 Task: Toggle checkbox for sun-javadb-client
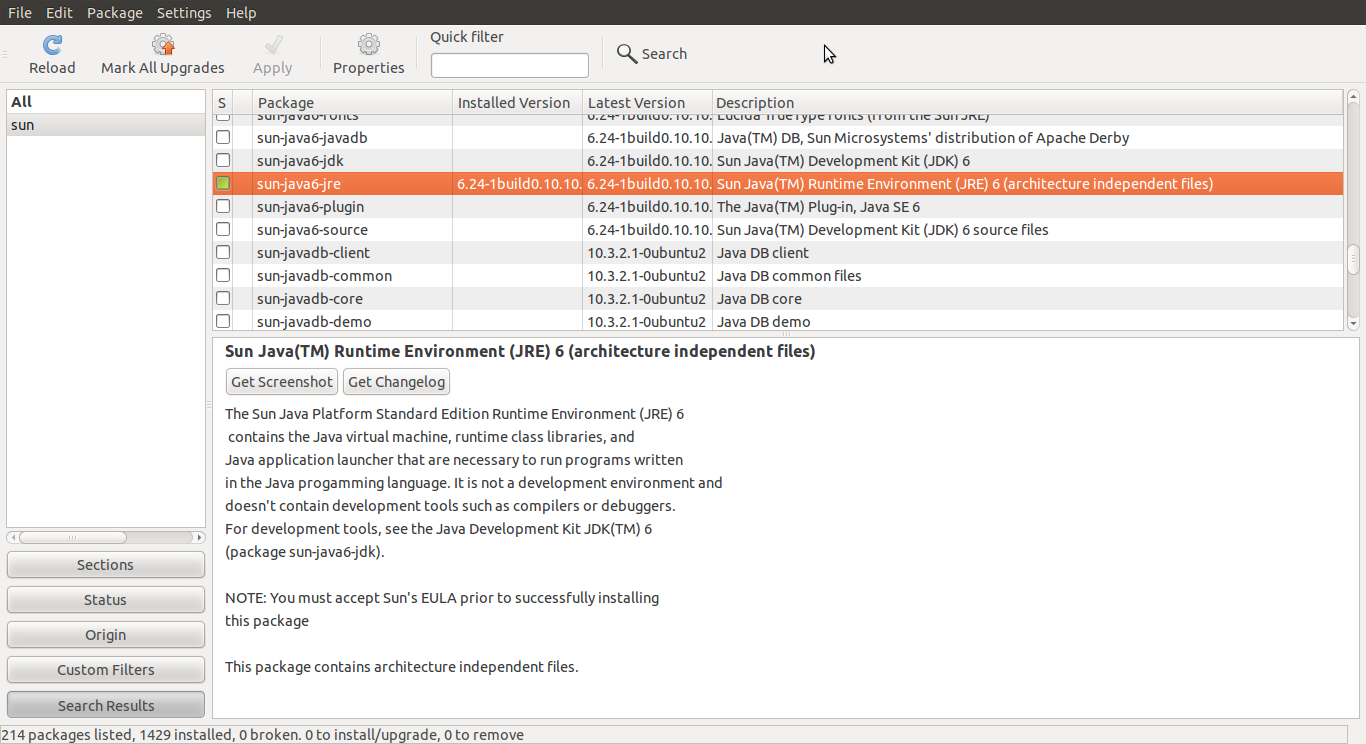pos(223,252)
